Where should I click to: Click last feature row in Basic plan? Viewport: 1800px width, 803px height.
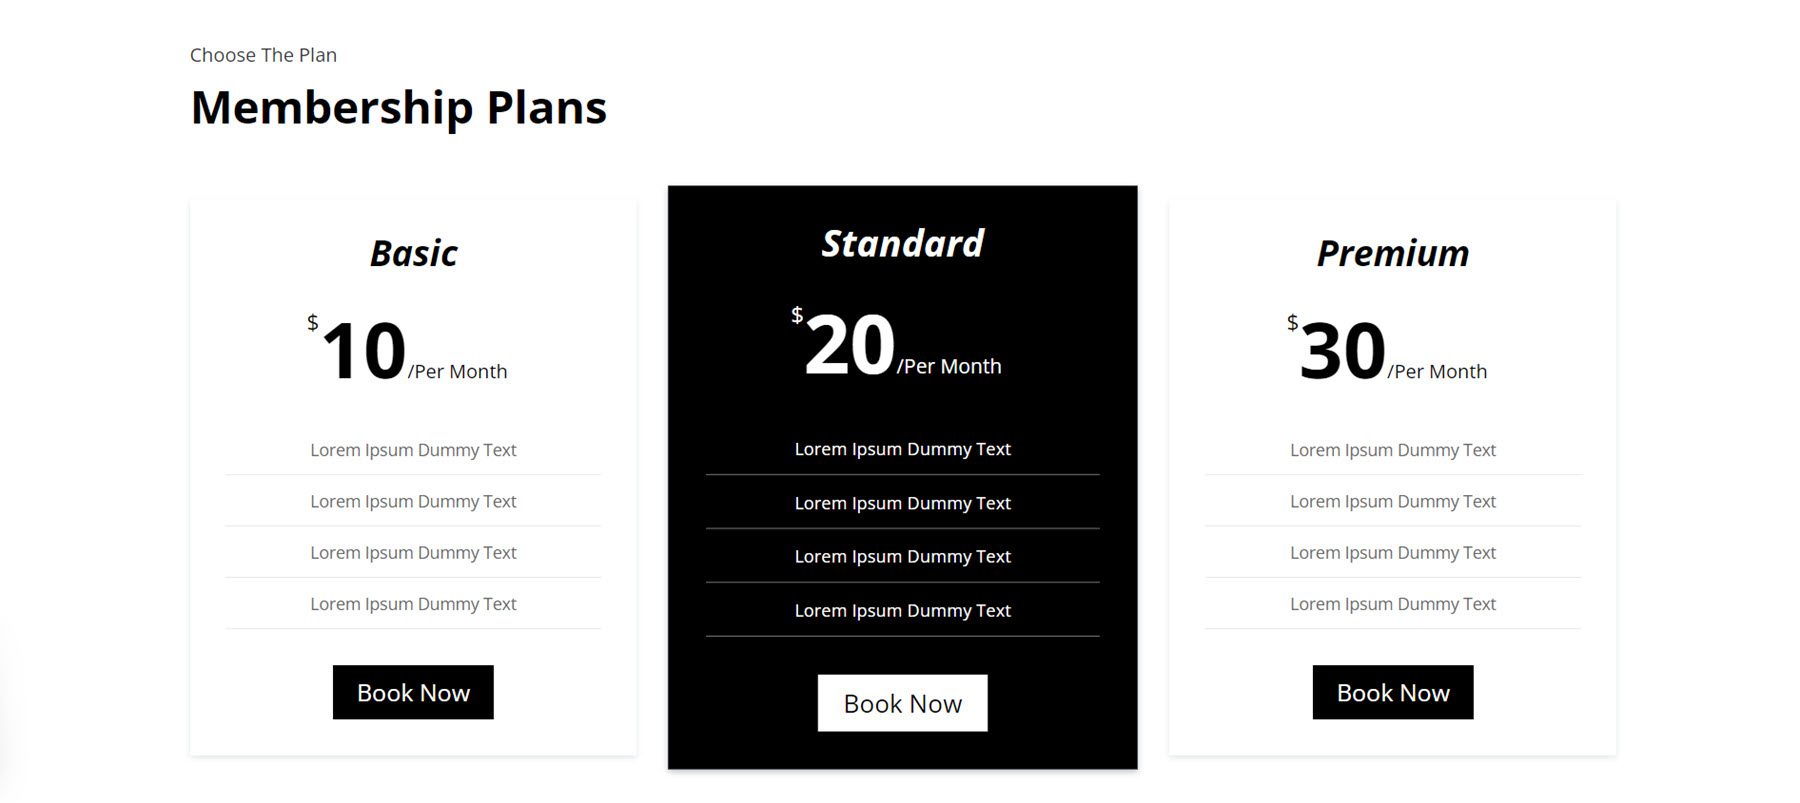[413, 604]
